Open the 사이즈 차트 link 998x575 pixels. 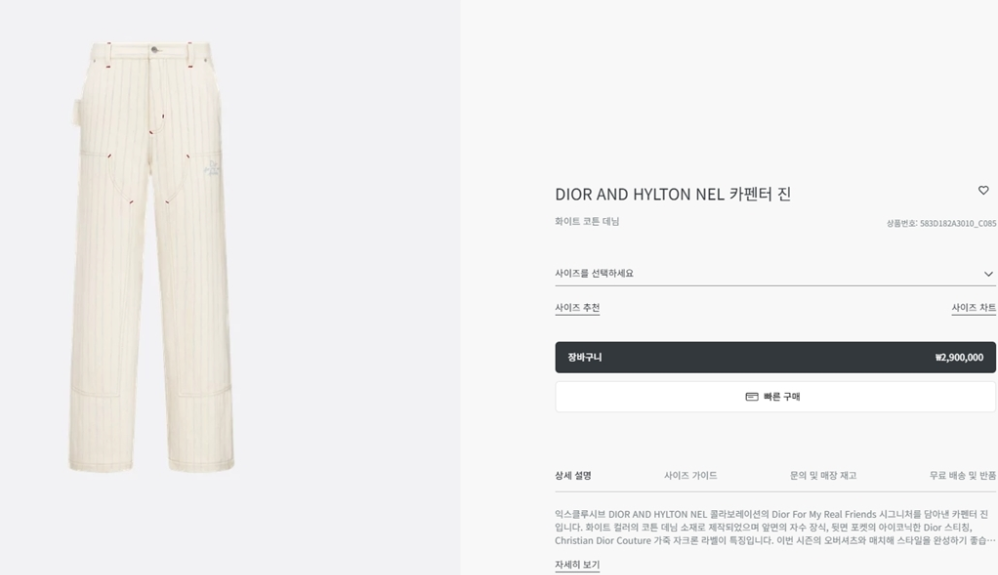[973, 308]
